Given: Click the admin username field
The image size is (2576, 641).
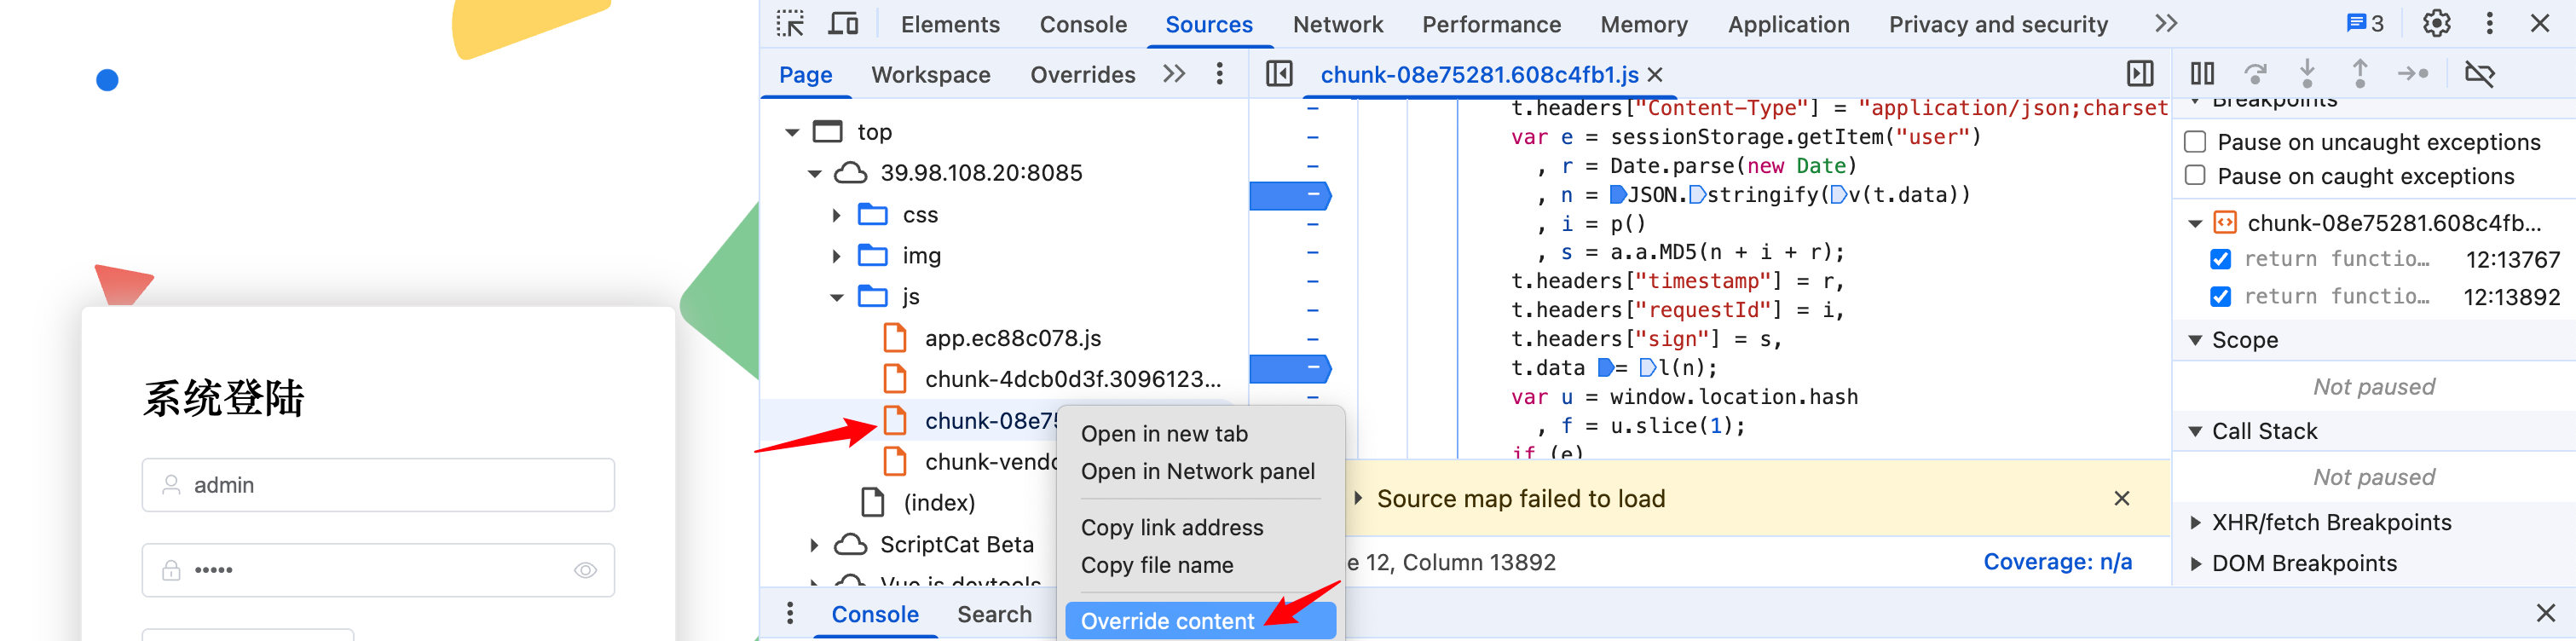Looking at the screenshot, I should tap(378, 485).
